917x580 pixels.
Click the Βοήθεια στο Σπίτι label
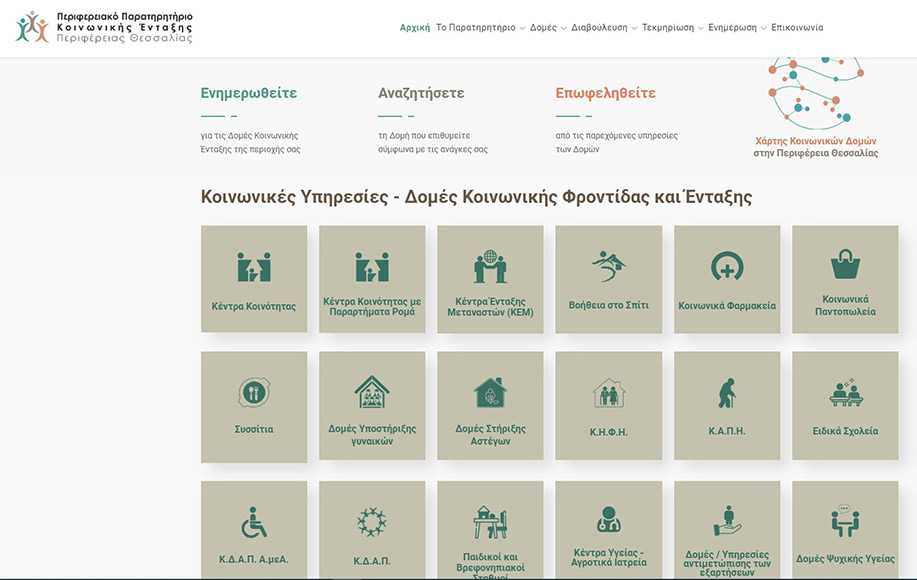click(608, 305)
